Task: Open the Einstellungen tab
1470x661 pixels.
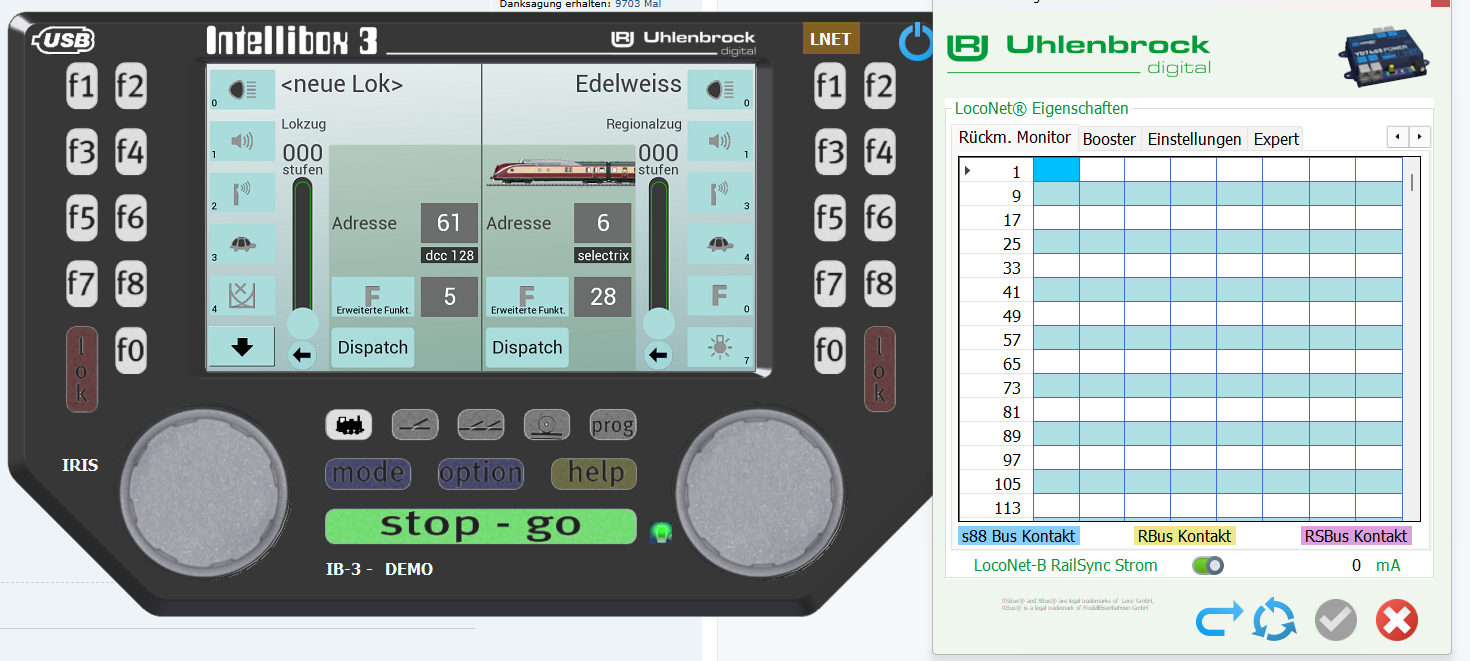Action: coord(1194,139)
